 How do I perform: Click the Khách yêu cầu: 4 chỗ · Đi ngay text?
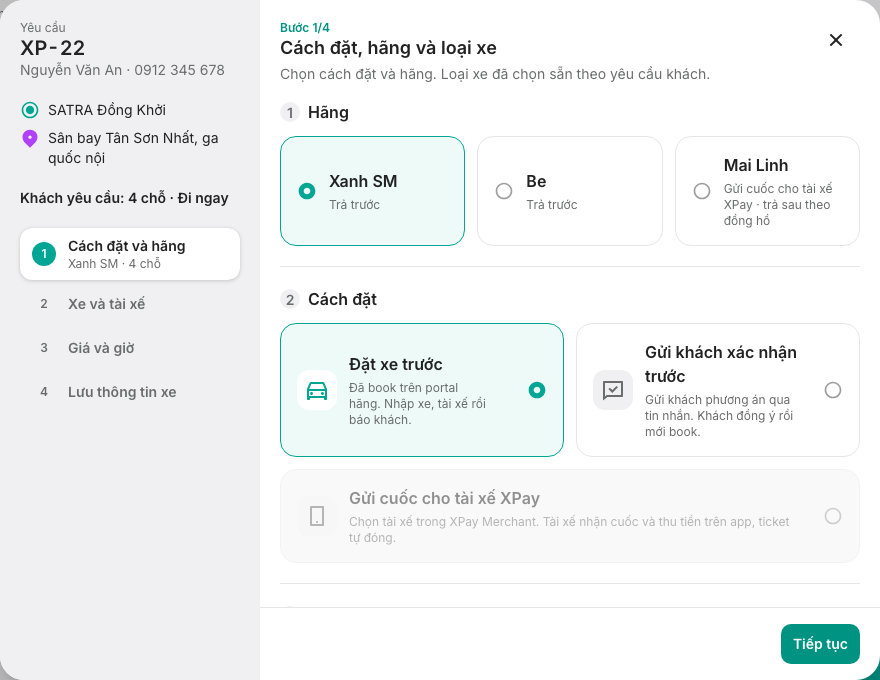(x=125, y=198)
